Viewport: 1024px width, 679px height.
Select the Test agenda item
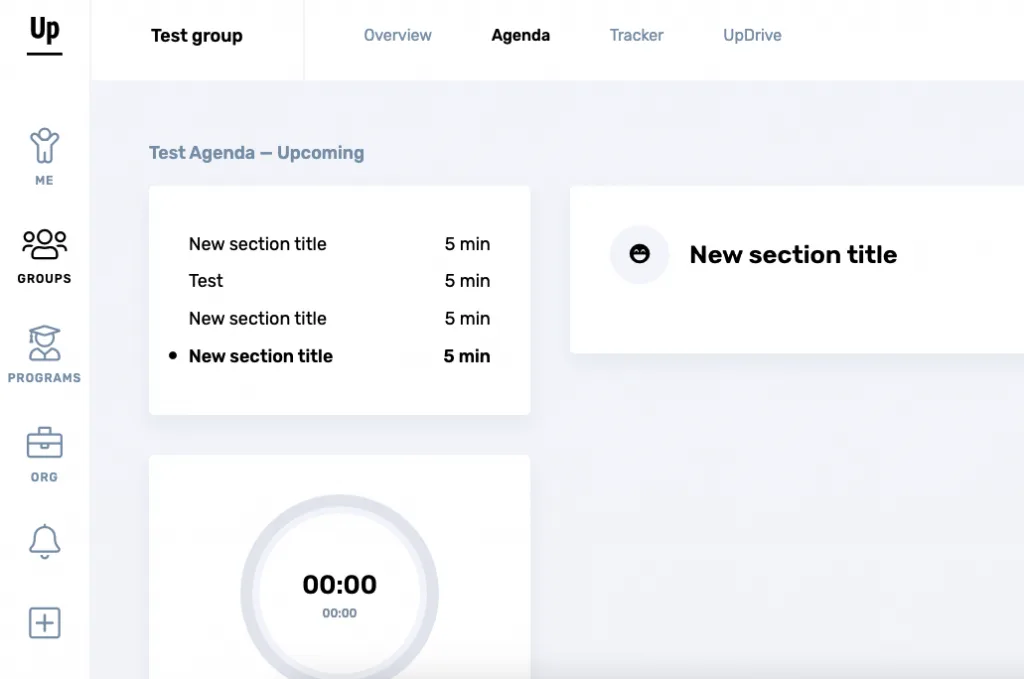[x=206, y=281]
